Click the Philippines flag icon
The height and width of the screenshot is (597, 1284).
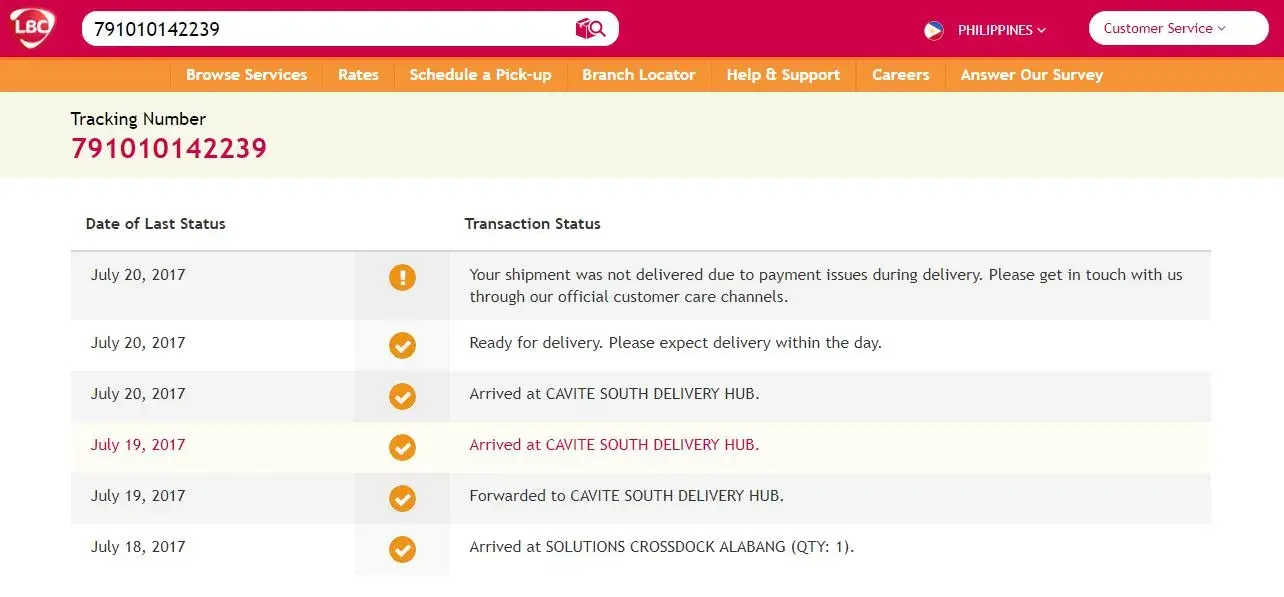(x=934, y=30)
